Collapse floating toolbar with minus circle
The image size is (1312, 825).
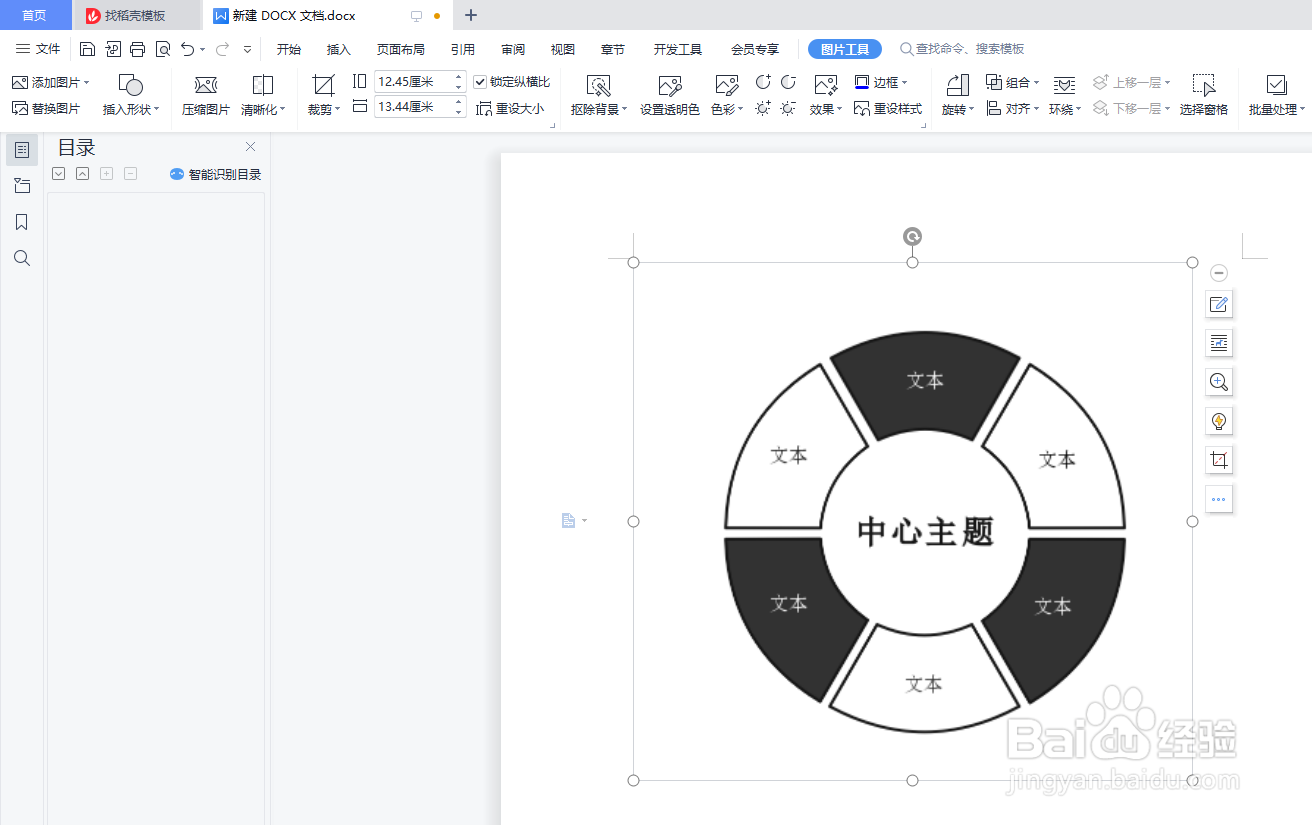click(x=1219, y=272)
